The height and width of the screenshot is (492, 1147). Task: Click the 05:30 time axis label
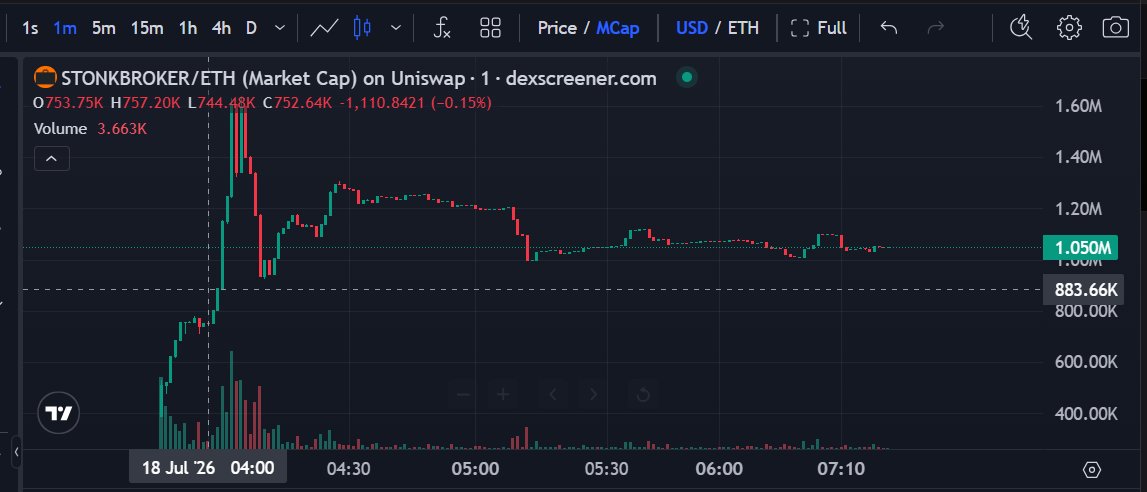pyautogui.click(x=607, y=468)
